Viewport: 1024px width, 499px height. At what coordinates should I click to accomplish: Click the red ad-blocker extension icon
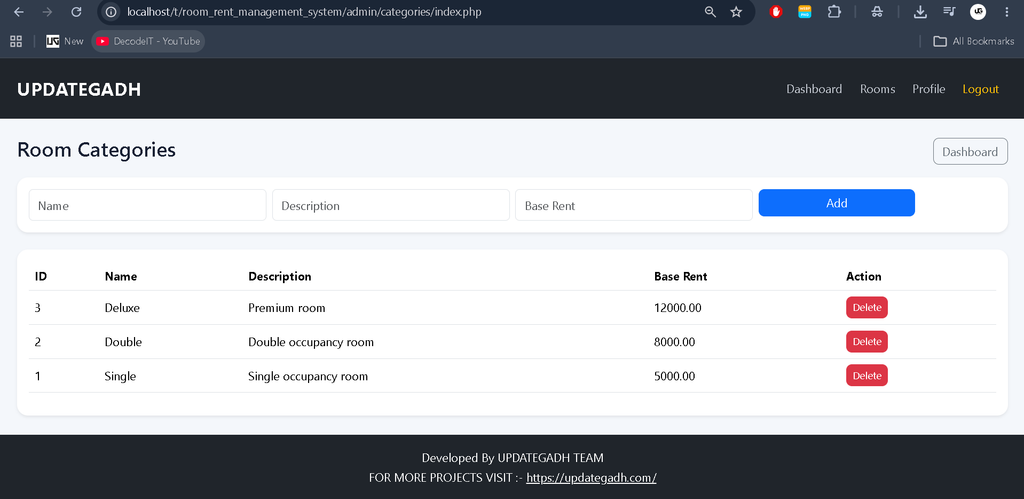pos(776,12)
